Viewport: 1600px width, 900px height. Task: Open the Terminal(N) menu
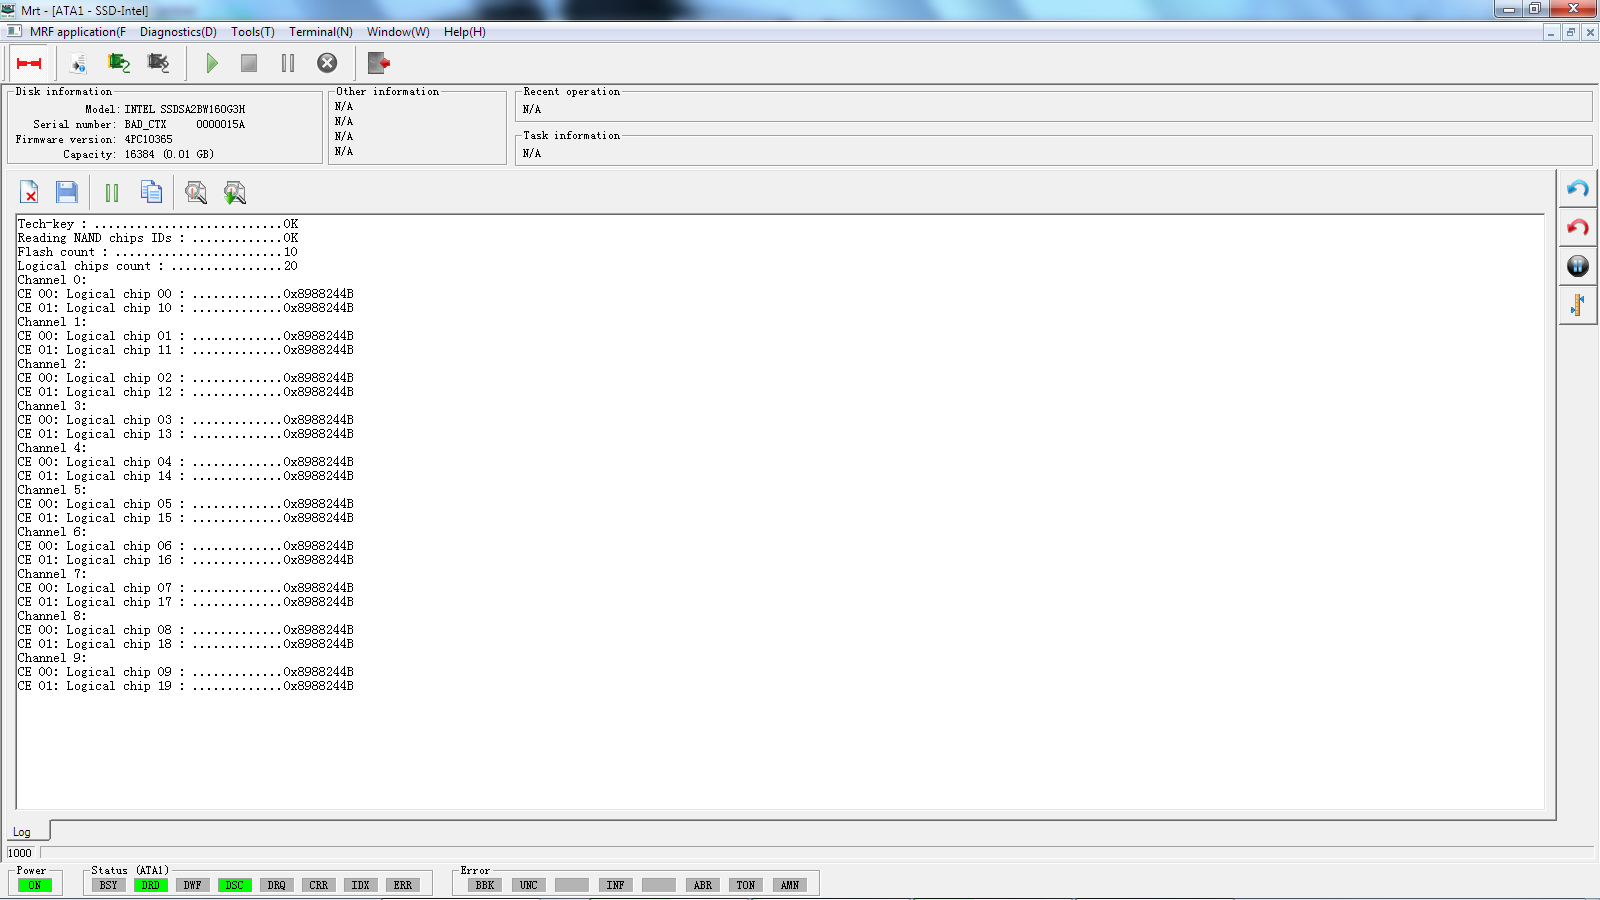coord(321,32)
